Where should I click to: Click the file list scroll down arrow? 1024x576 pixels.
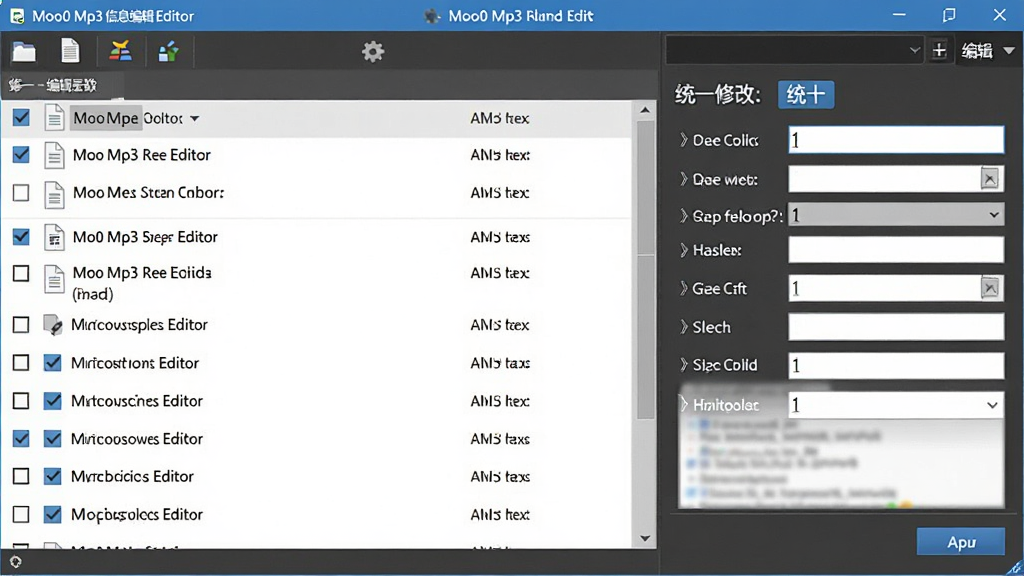645,538
